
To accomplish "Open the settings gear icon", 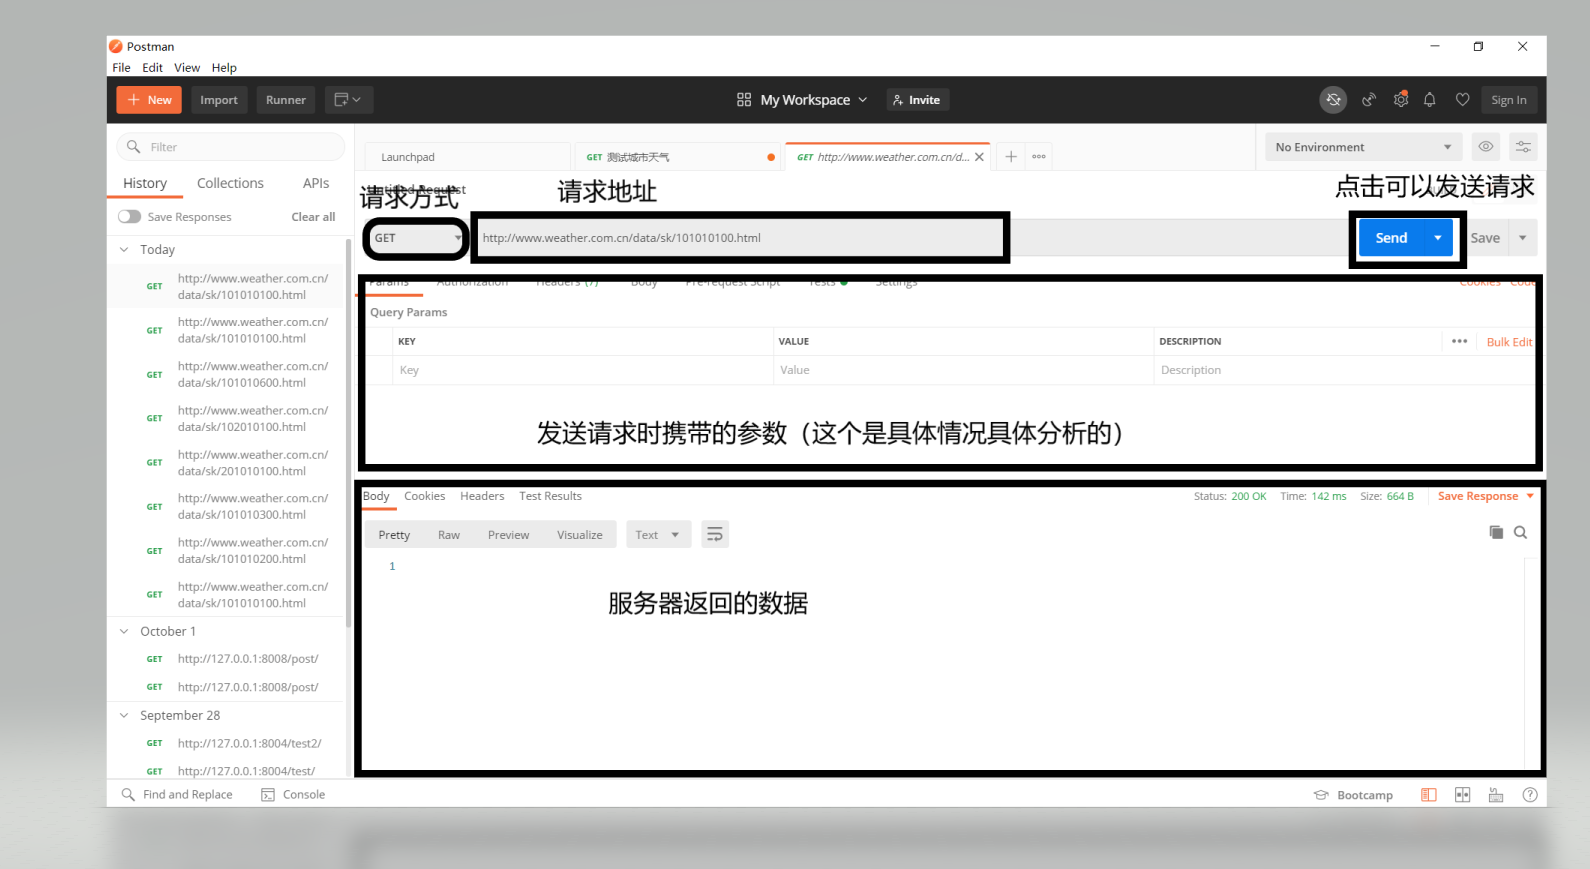I will pos(1401,100).
